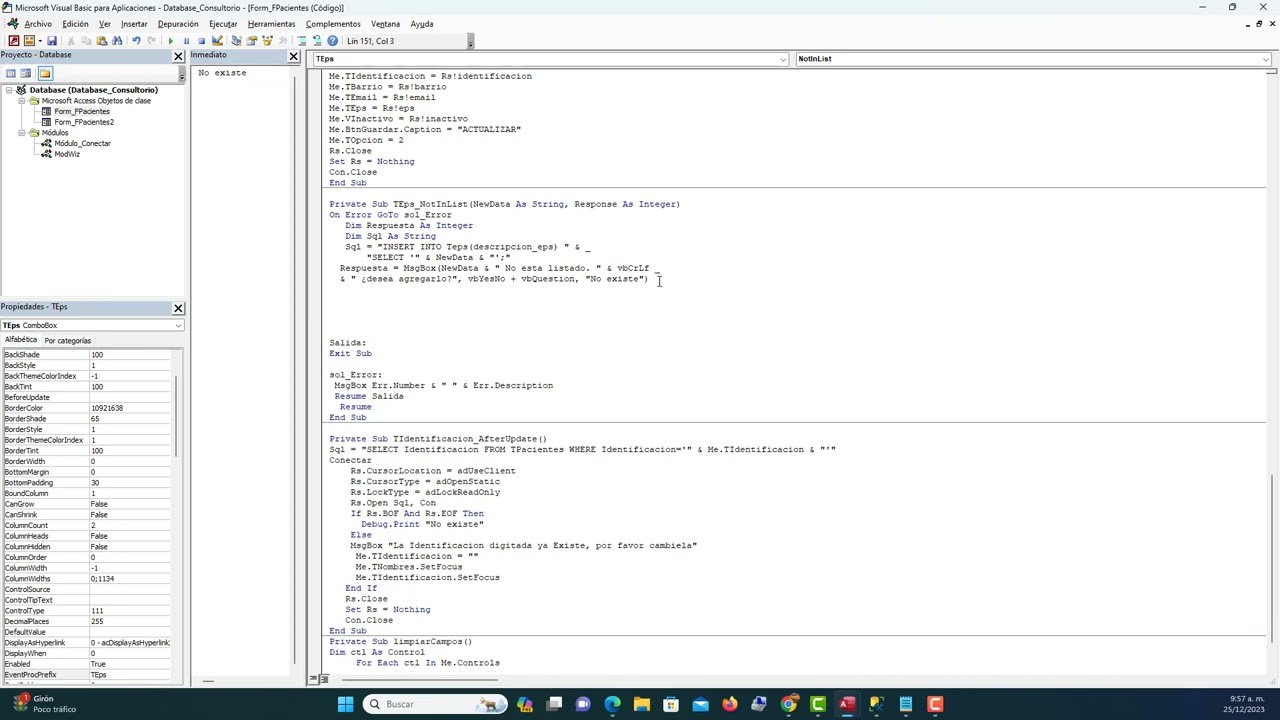Open the Properties Window toolbar icon

coord(252,41)
